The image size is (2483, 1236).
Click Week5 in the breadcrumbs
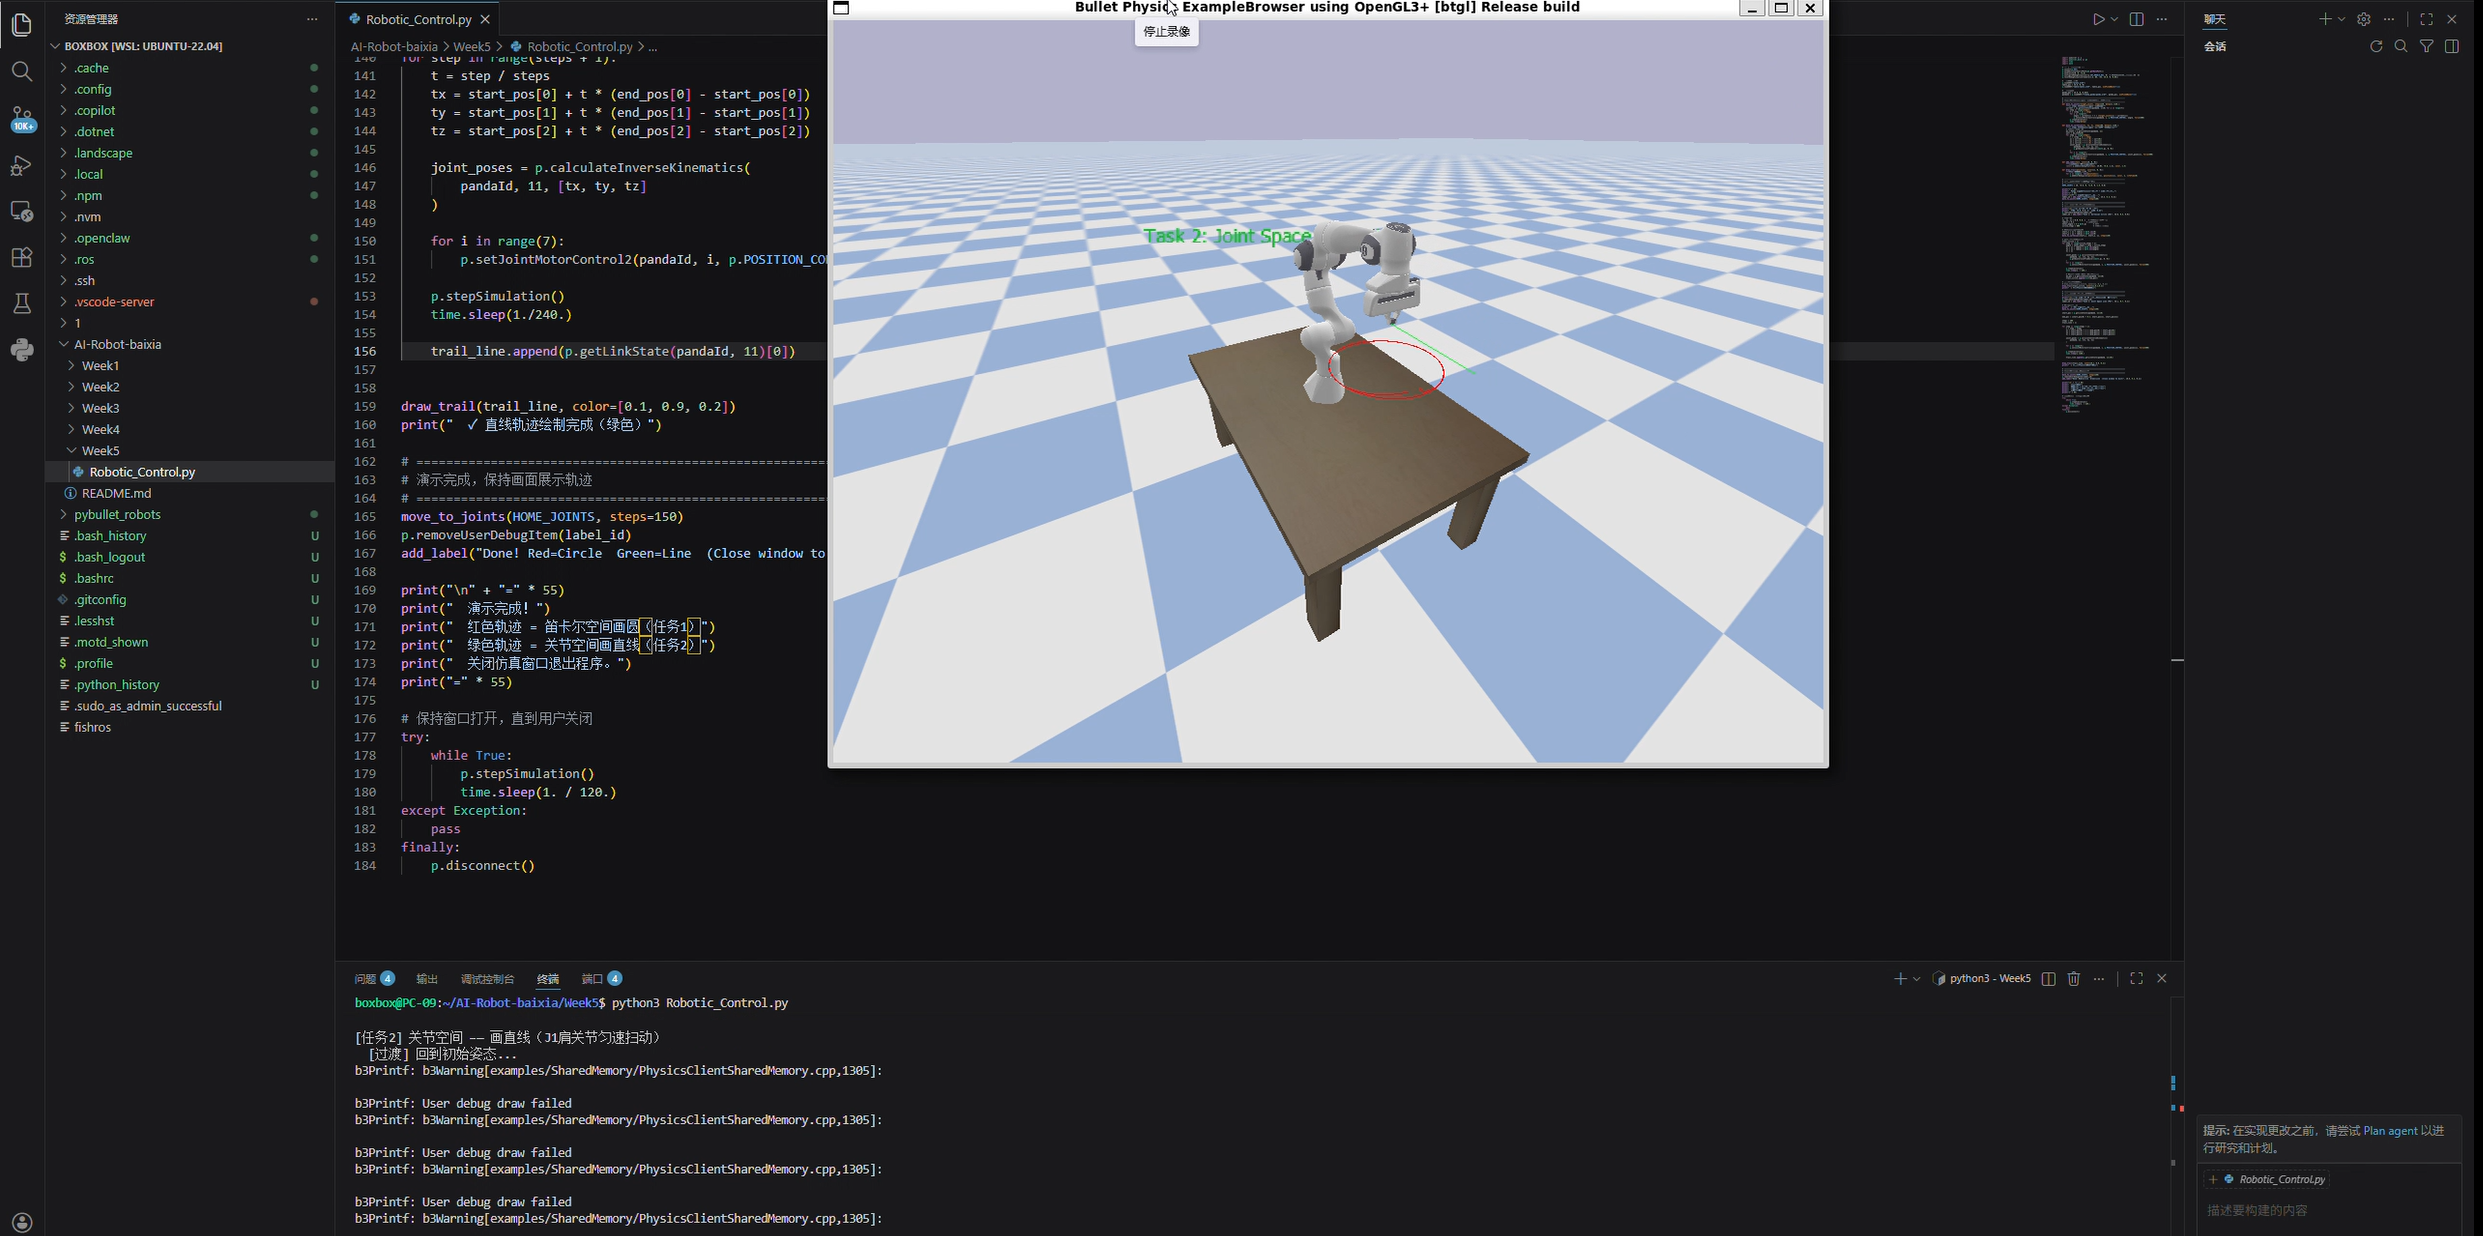[x=472, y=46]
